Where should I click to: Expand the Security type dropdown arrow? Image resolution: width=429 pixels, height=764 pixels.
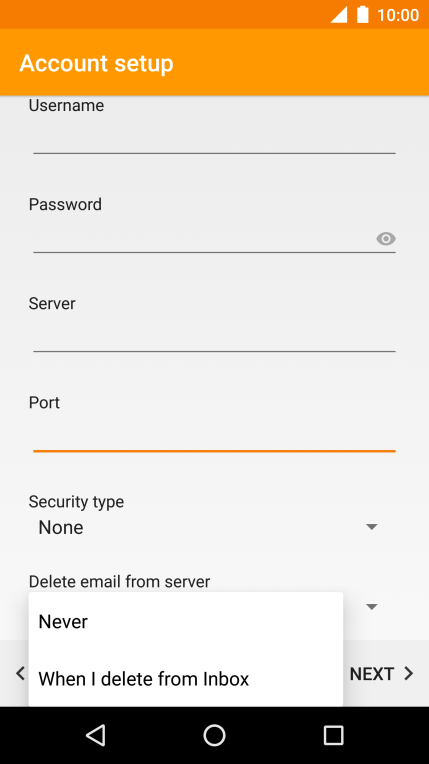(371, 527)
